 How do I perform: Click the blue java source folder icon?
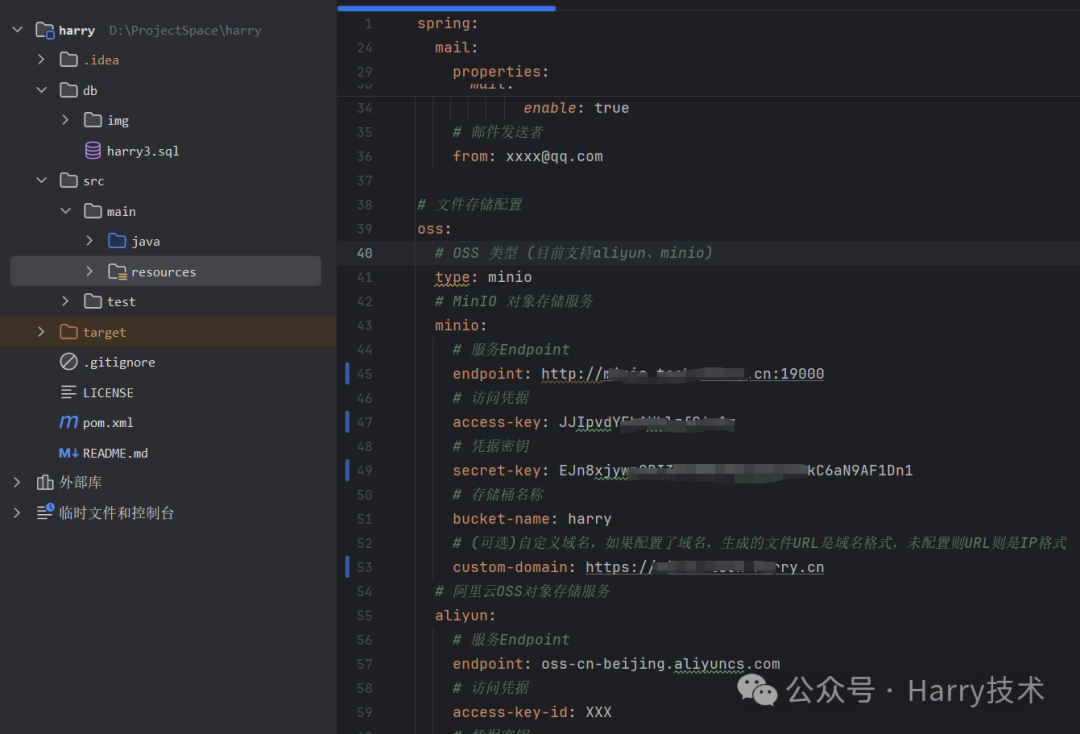(x=117, y=241)
